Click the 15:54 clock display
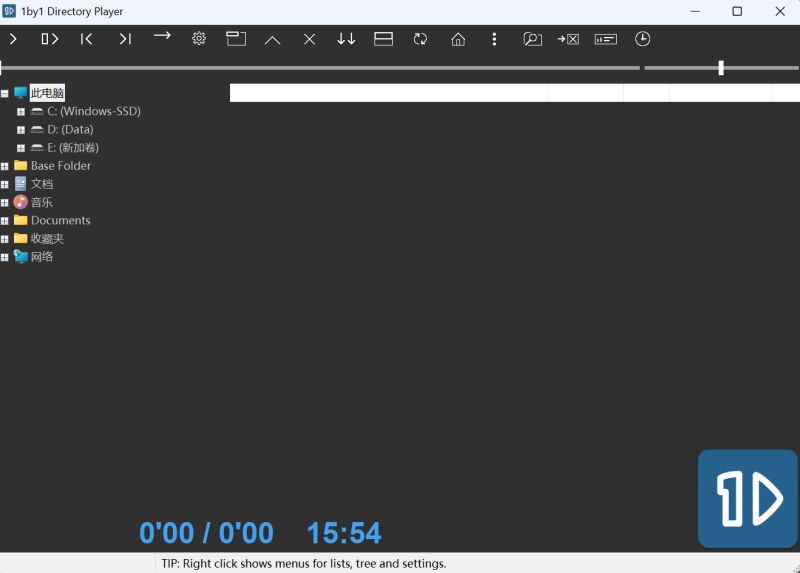The height and width of the screenshot is (573, 800). click(344, 533)
